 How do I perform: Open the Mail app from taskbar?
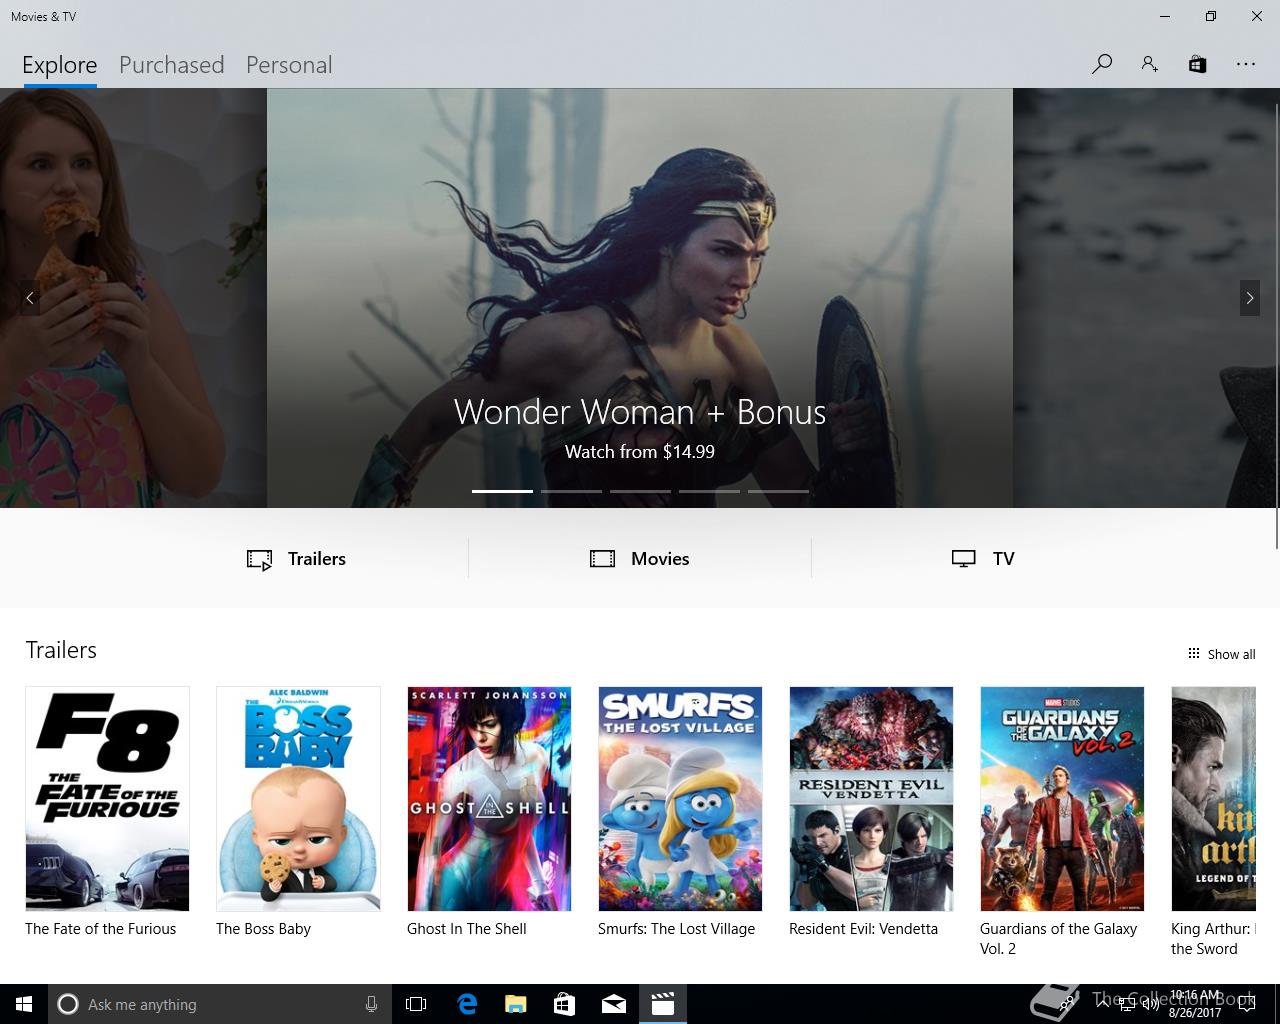point(613,1004)
